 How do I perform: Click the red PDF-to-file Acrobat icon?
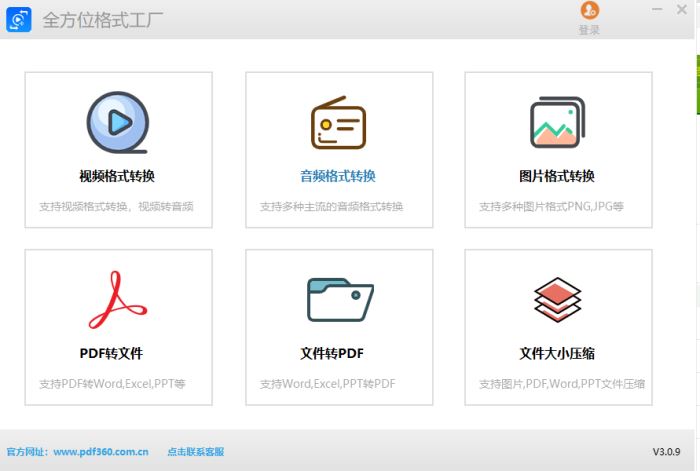click(x=117, y=300)
